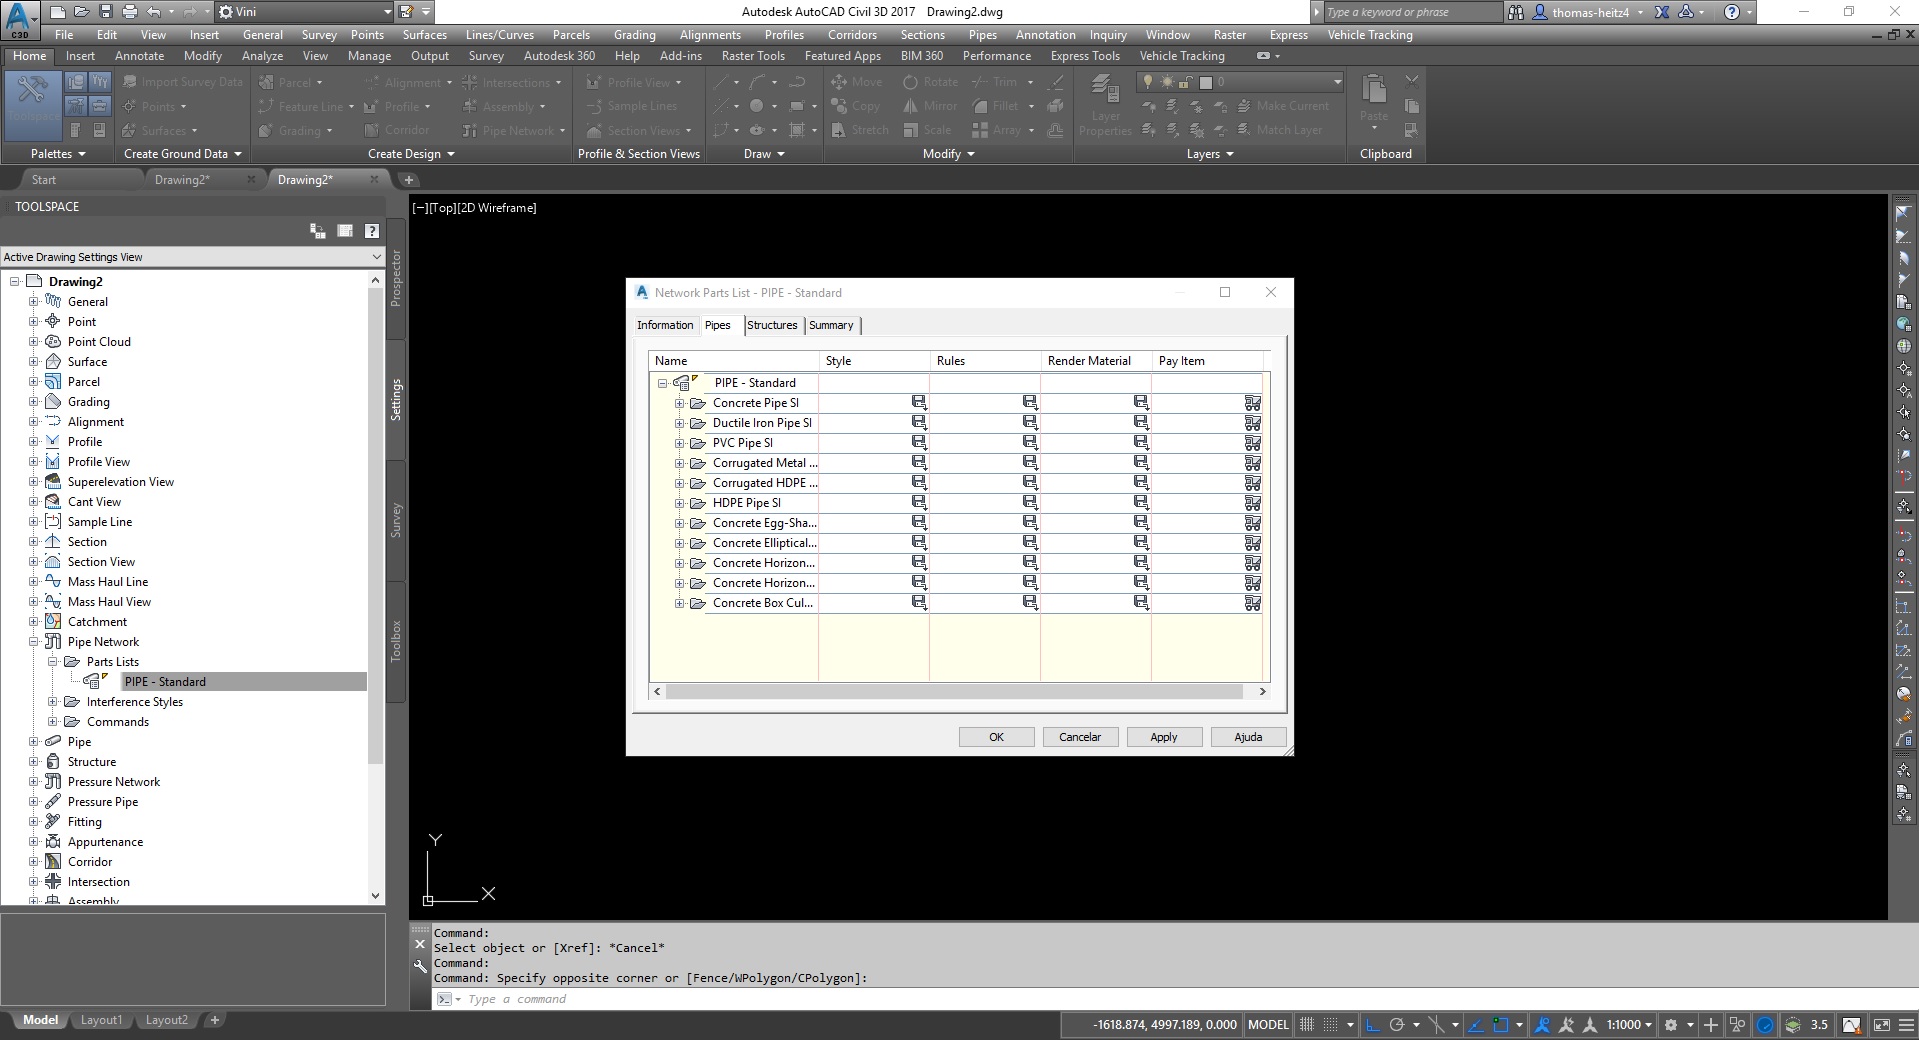Click the Workspace Switching gear icon in status bar
This screenshot has height=1040, width=1919.
point(1670,1025)
